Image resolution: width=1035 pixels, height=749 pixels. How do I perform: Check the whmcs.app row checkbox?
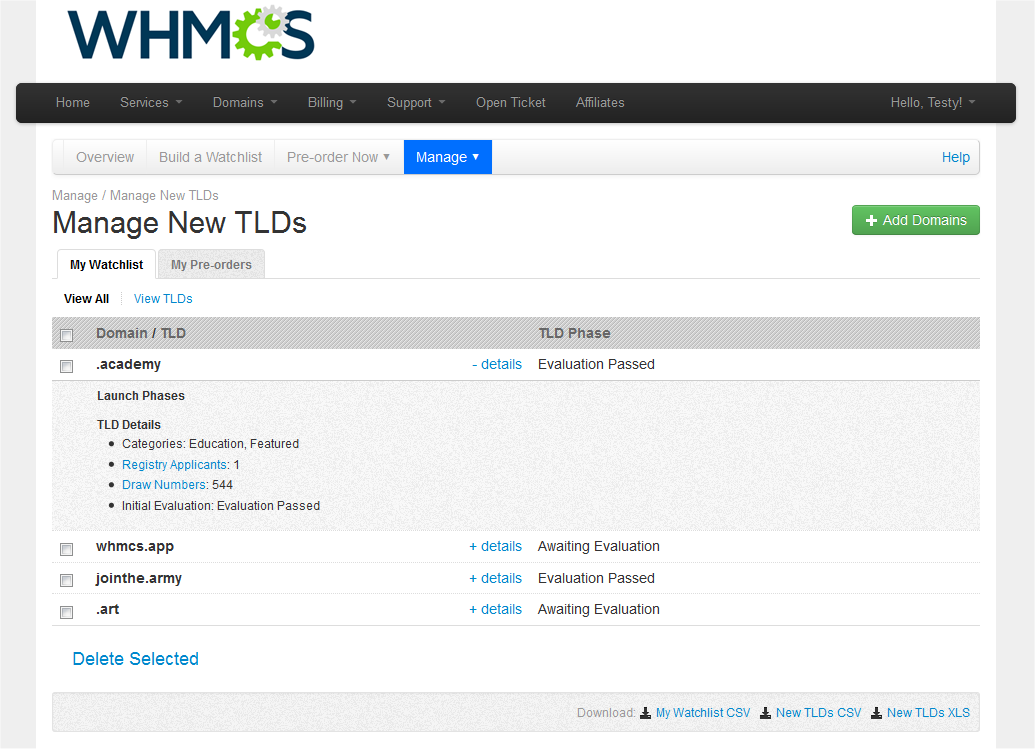click(67, 549)
